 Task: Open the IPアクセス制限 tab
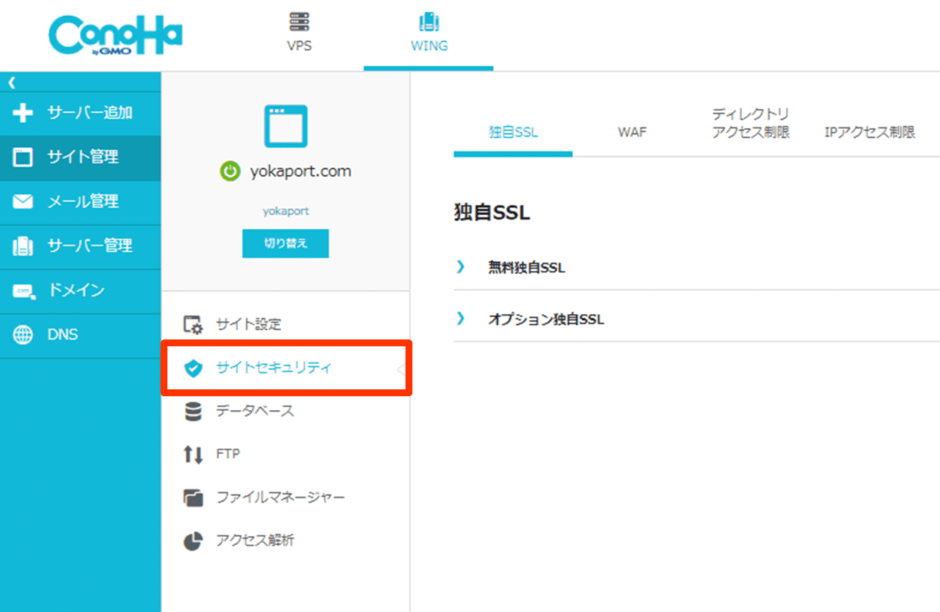coord(870,131)
